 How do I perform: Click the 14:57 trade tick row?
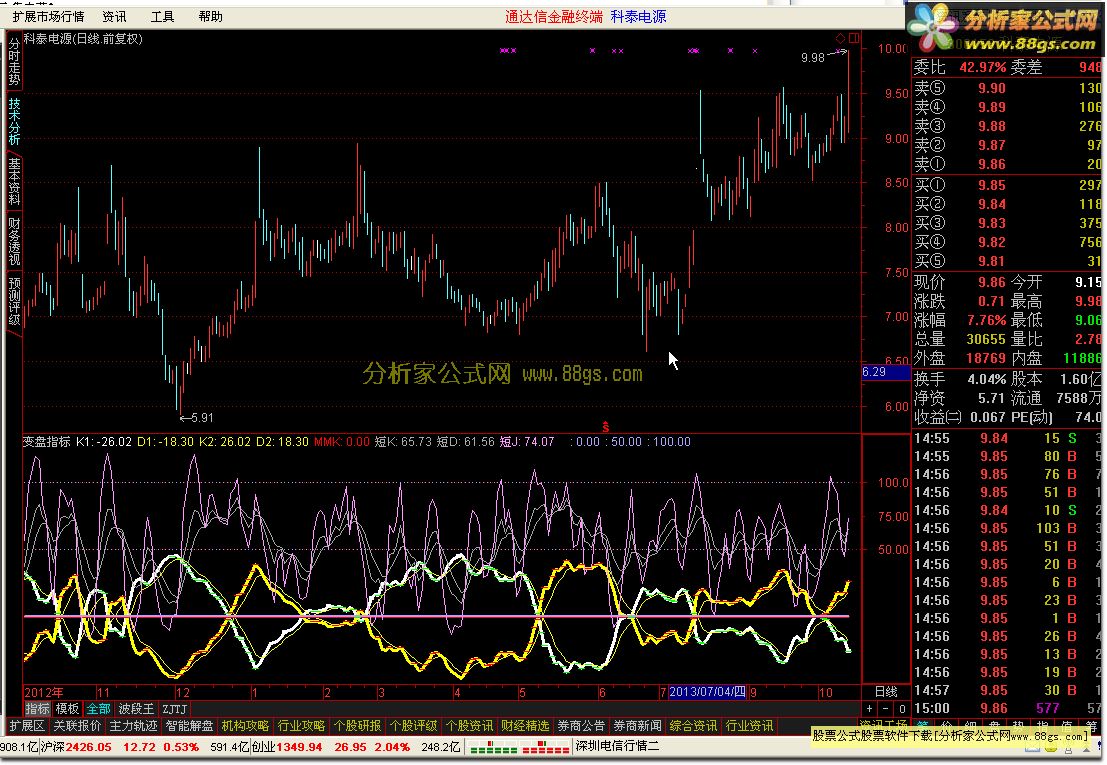[1007, 690]
